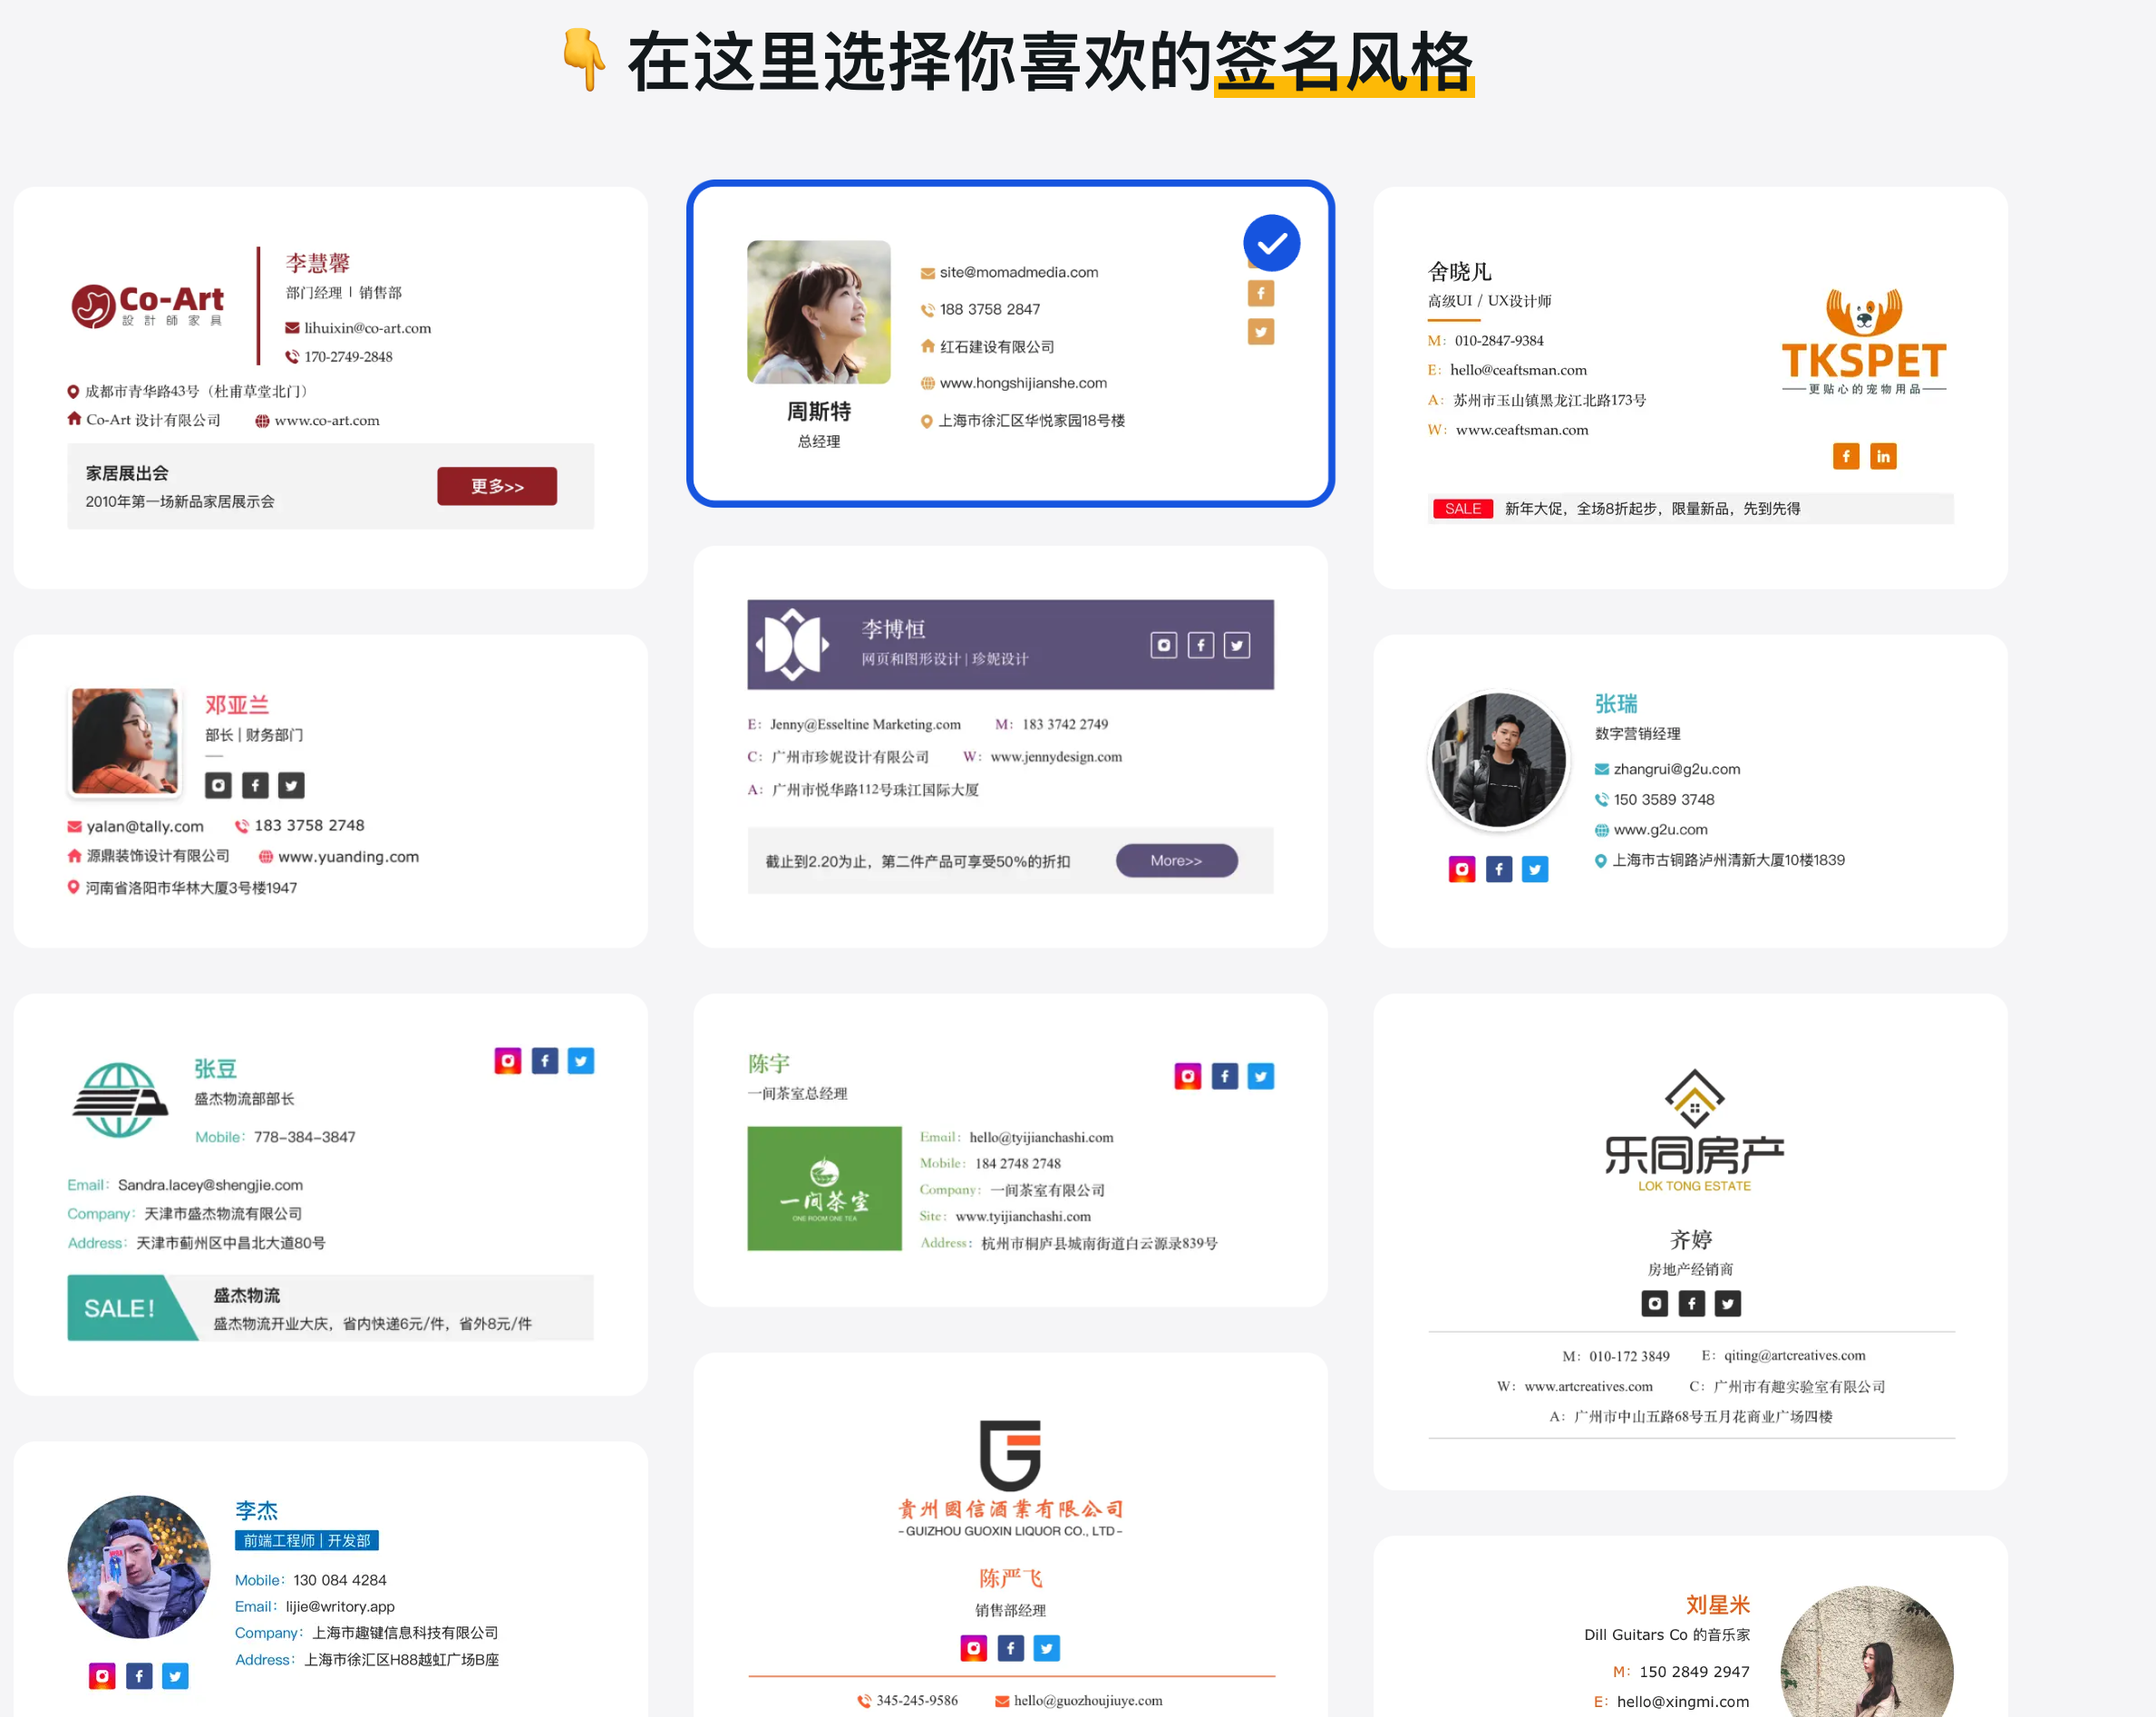Viewport: 2156px width, 1717px height.
Task: Click the Facebook icon on 邓亚兰's card
Action: click(x=255, y=785)
